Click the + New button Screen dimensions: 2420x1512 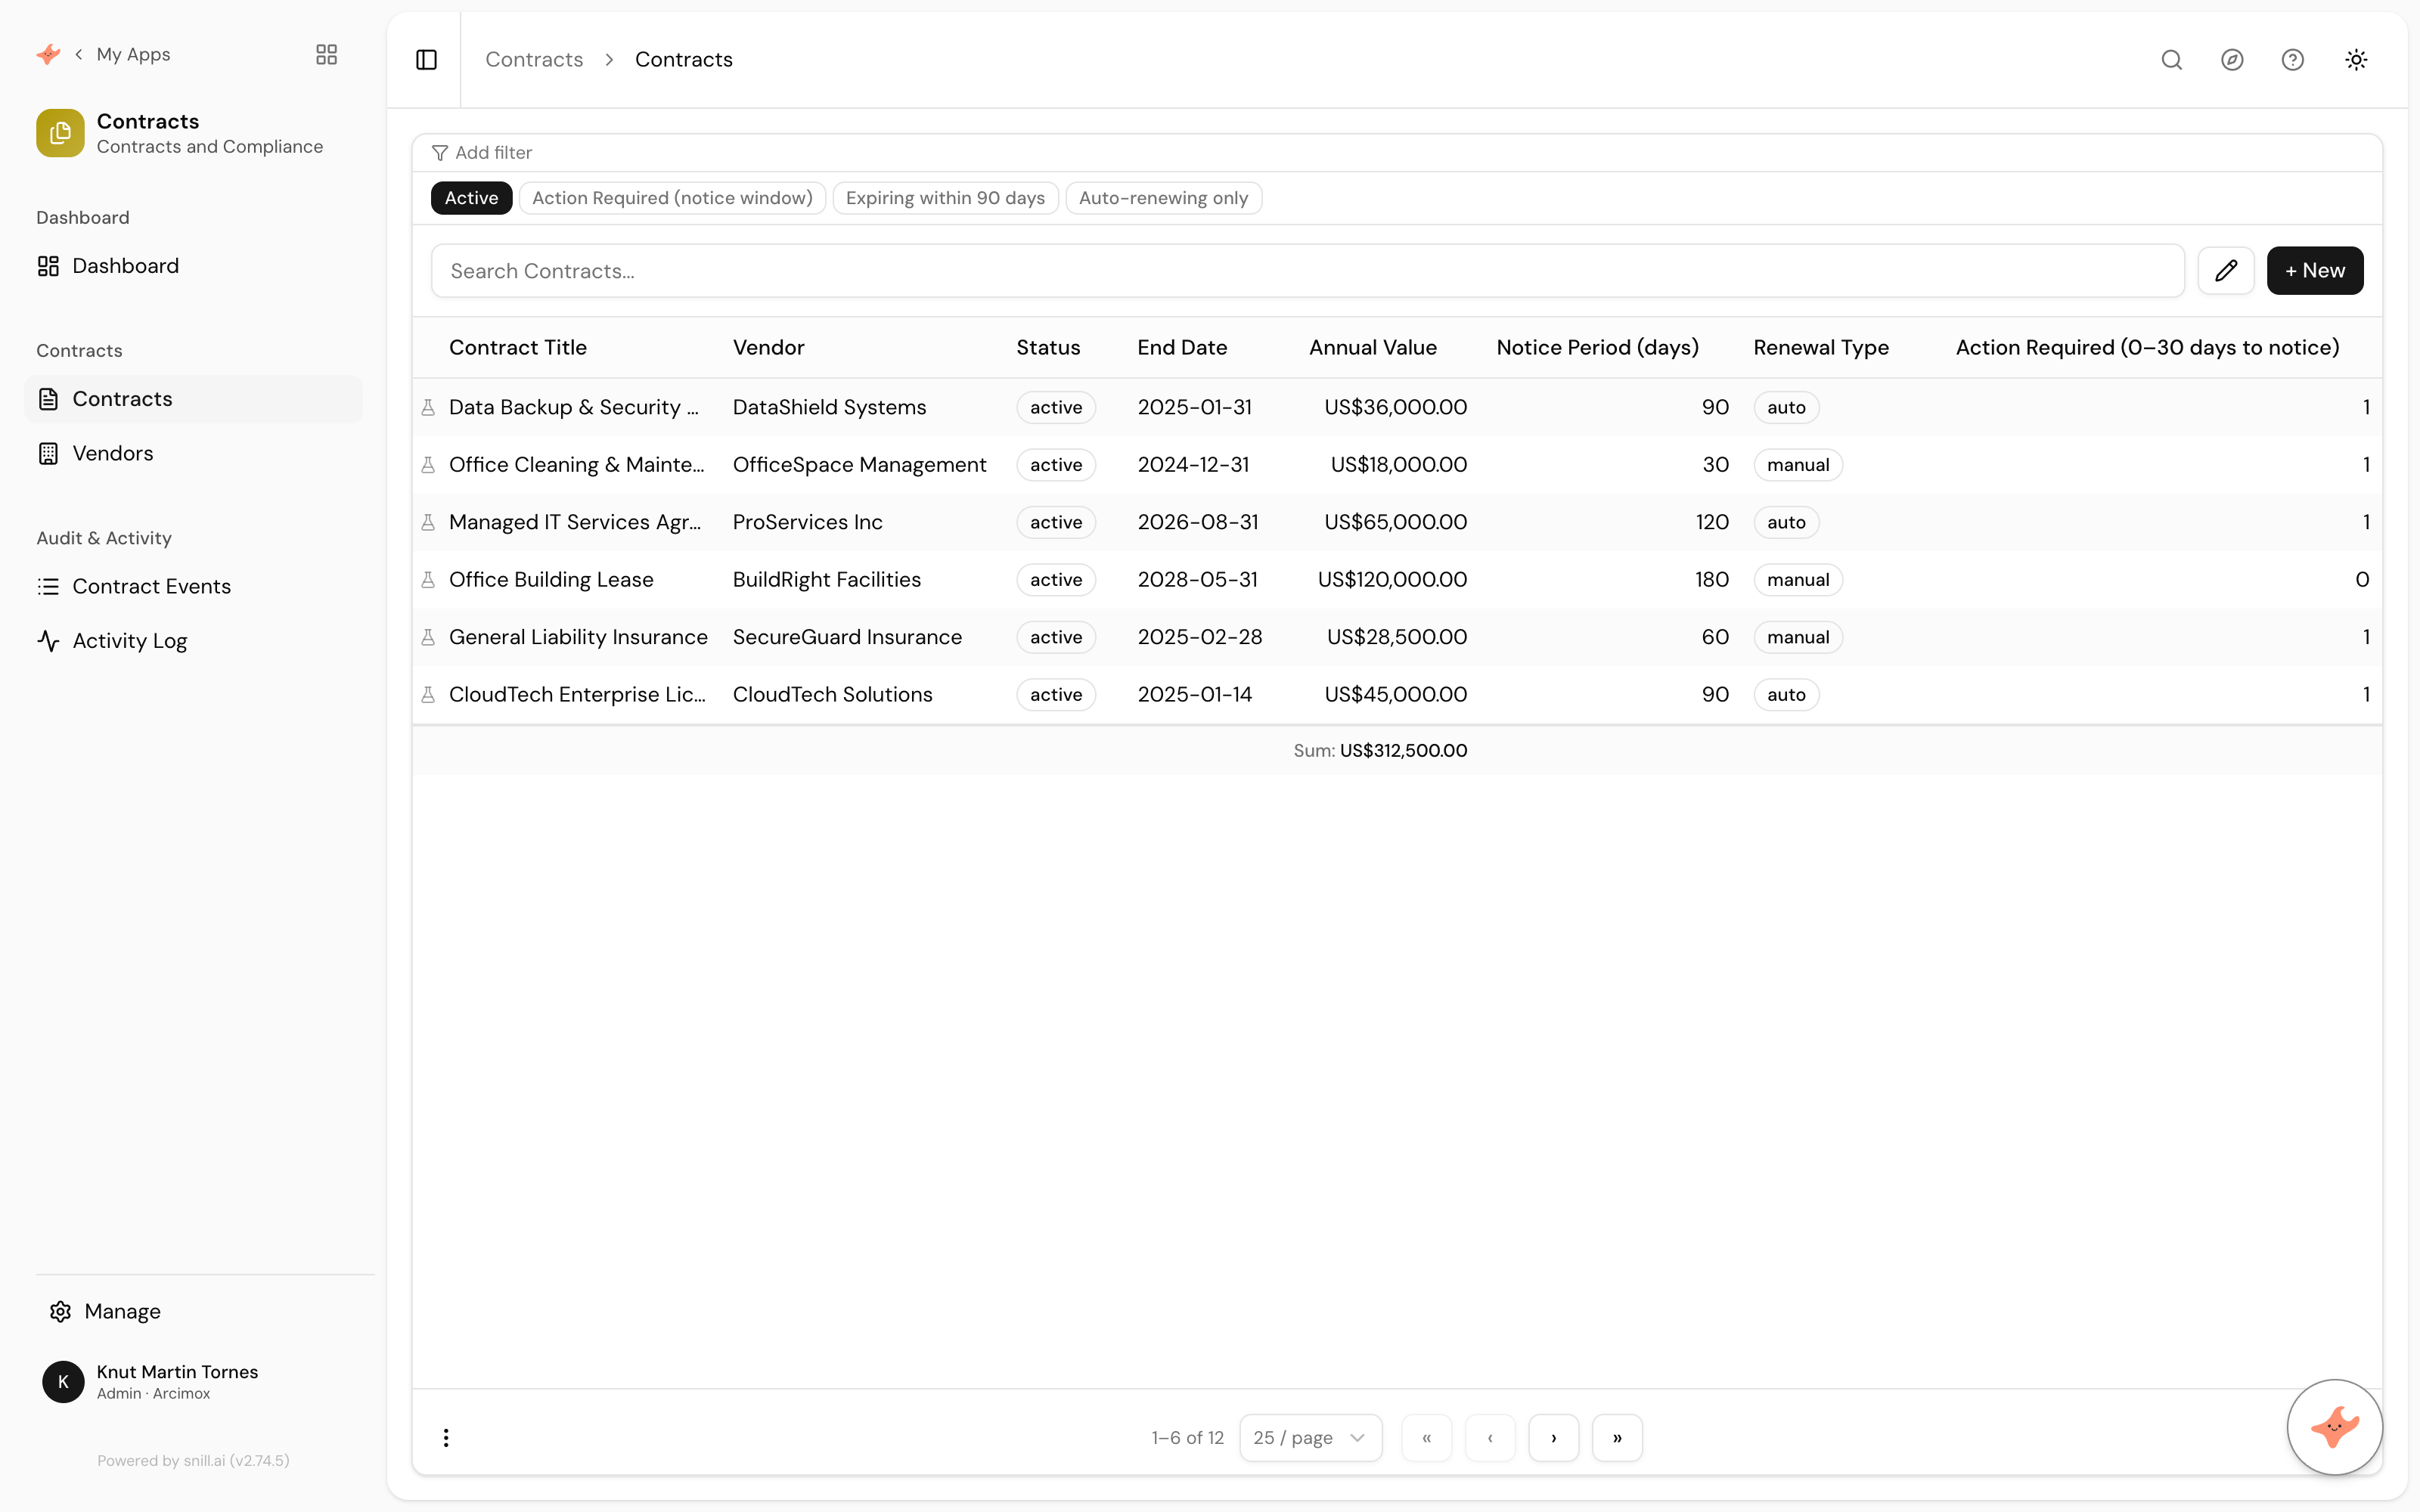(x=2314, y=270)
